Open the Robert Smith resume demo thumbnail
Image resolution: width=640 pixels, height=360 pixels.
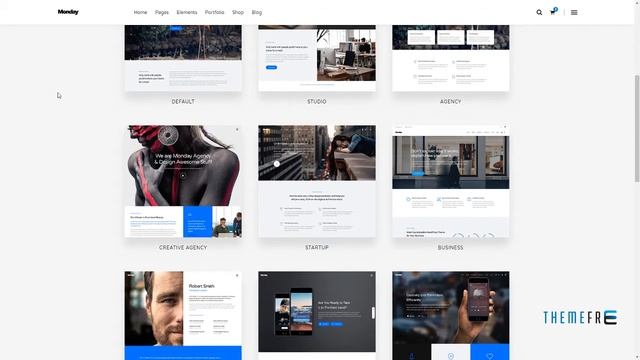pos(183,316)
